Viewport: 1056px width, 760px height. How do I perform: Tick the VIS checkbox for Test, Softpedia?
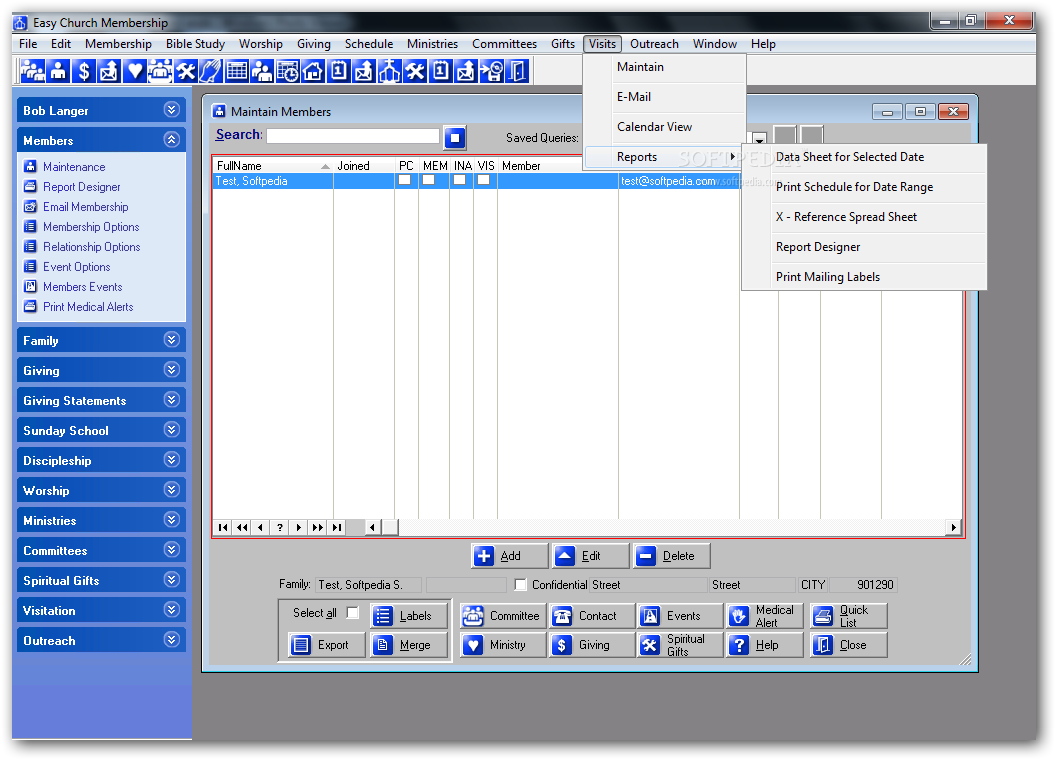coord(484,181)
